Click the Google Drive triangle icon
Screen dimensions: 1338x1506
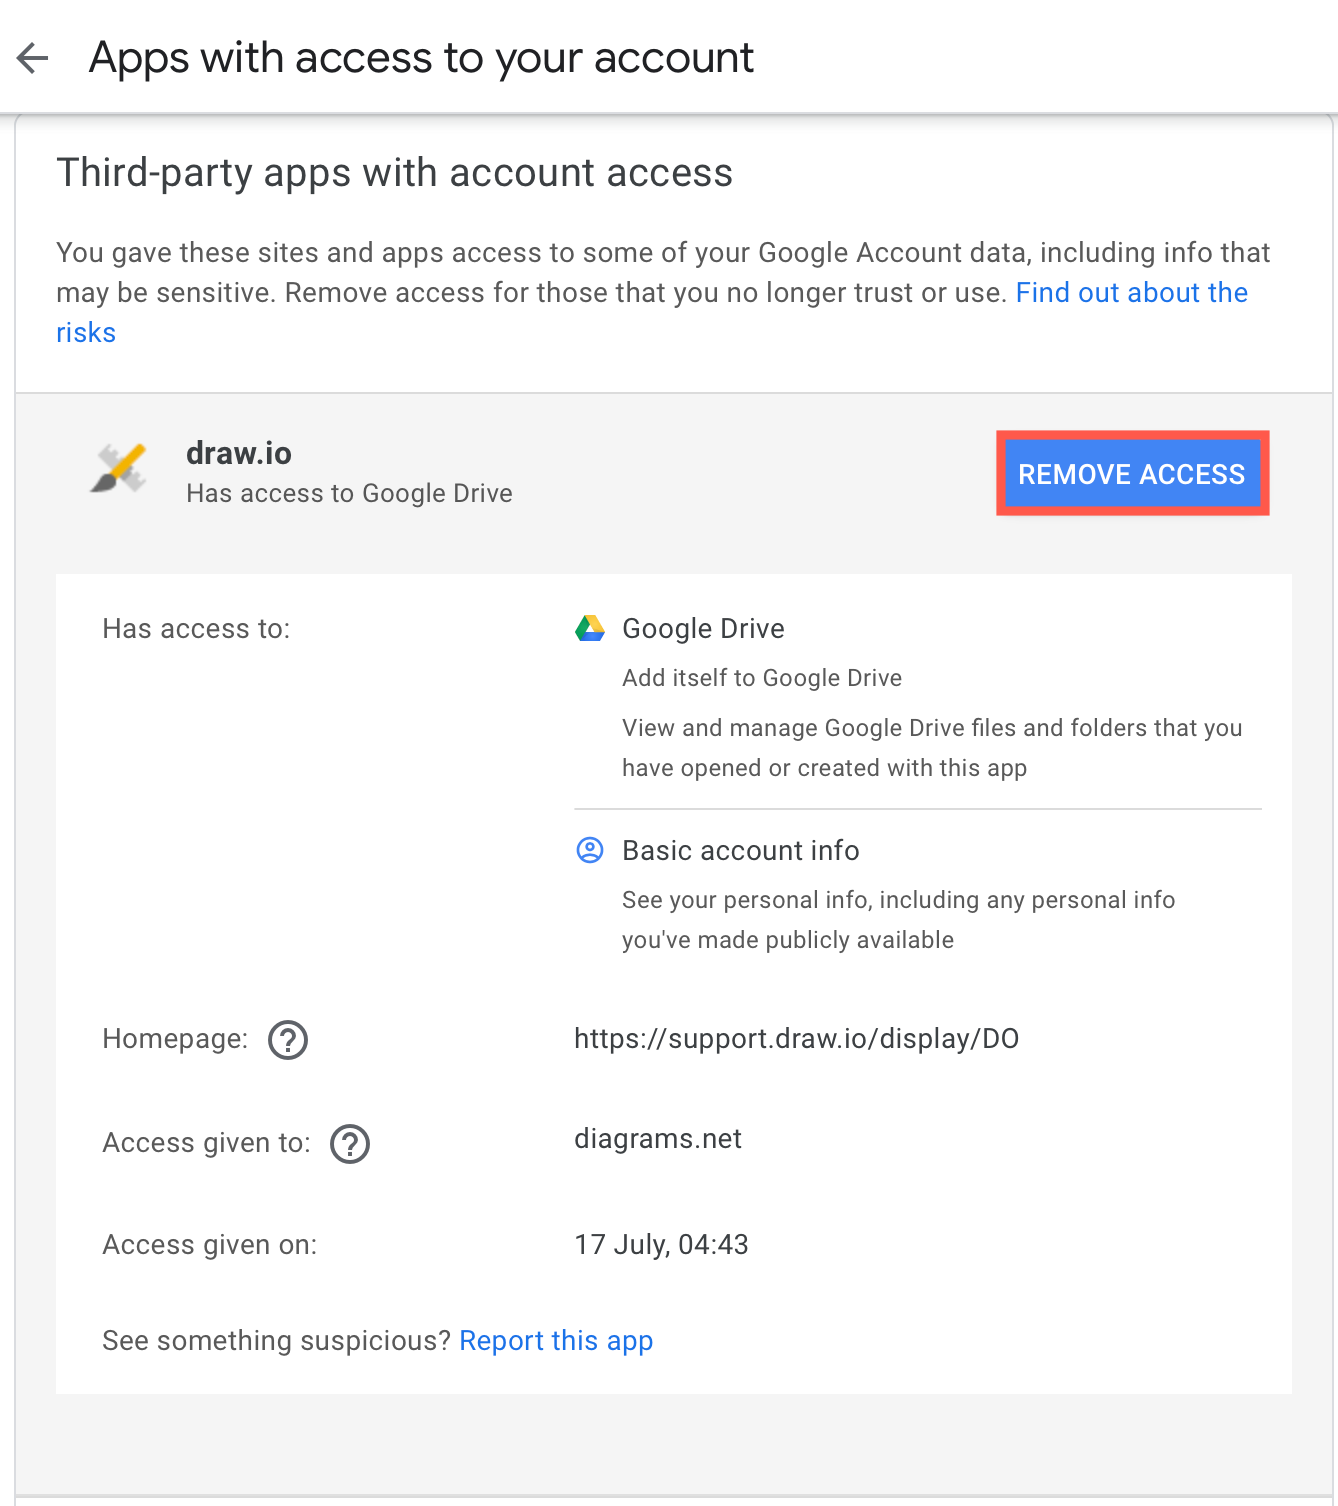pyautogui.click(x=590, y=628)
